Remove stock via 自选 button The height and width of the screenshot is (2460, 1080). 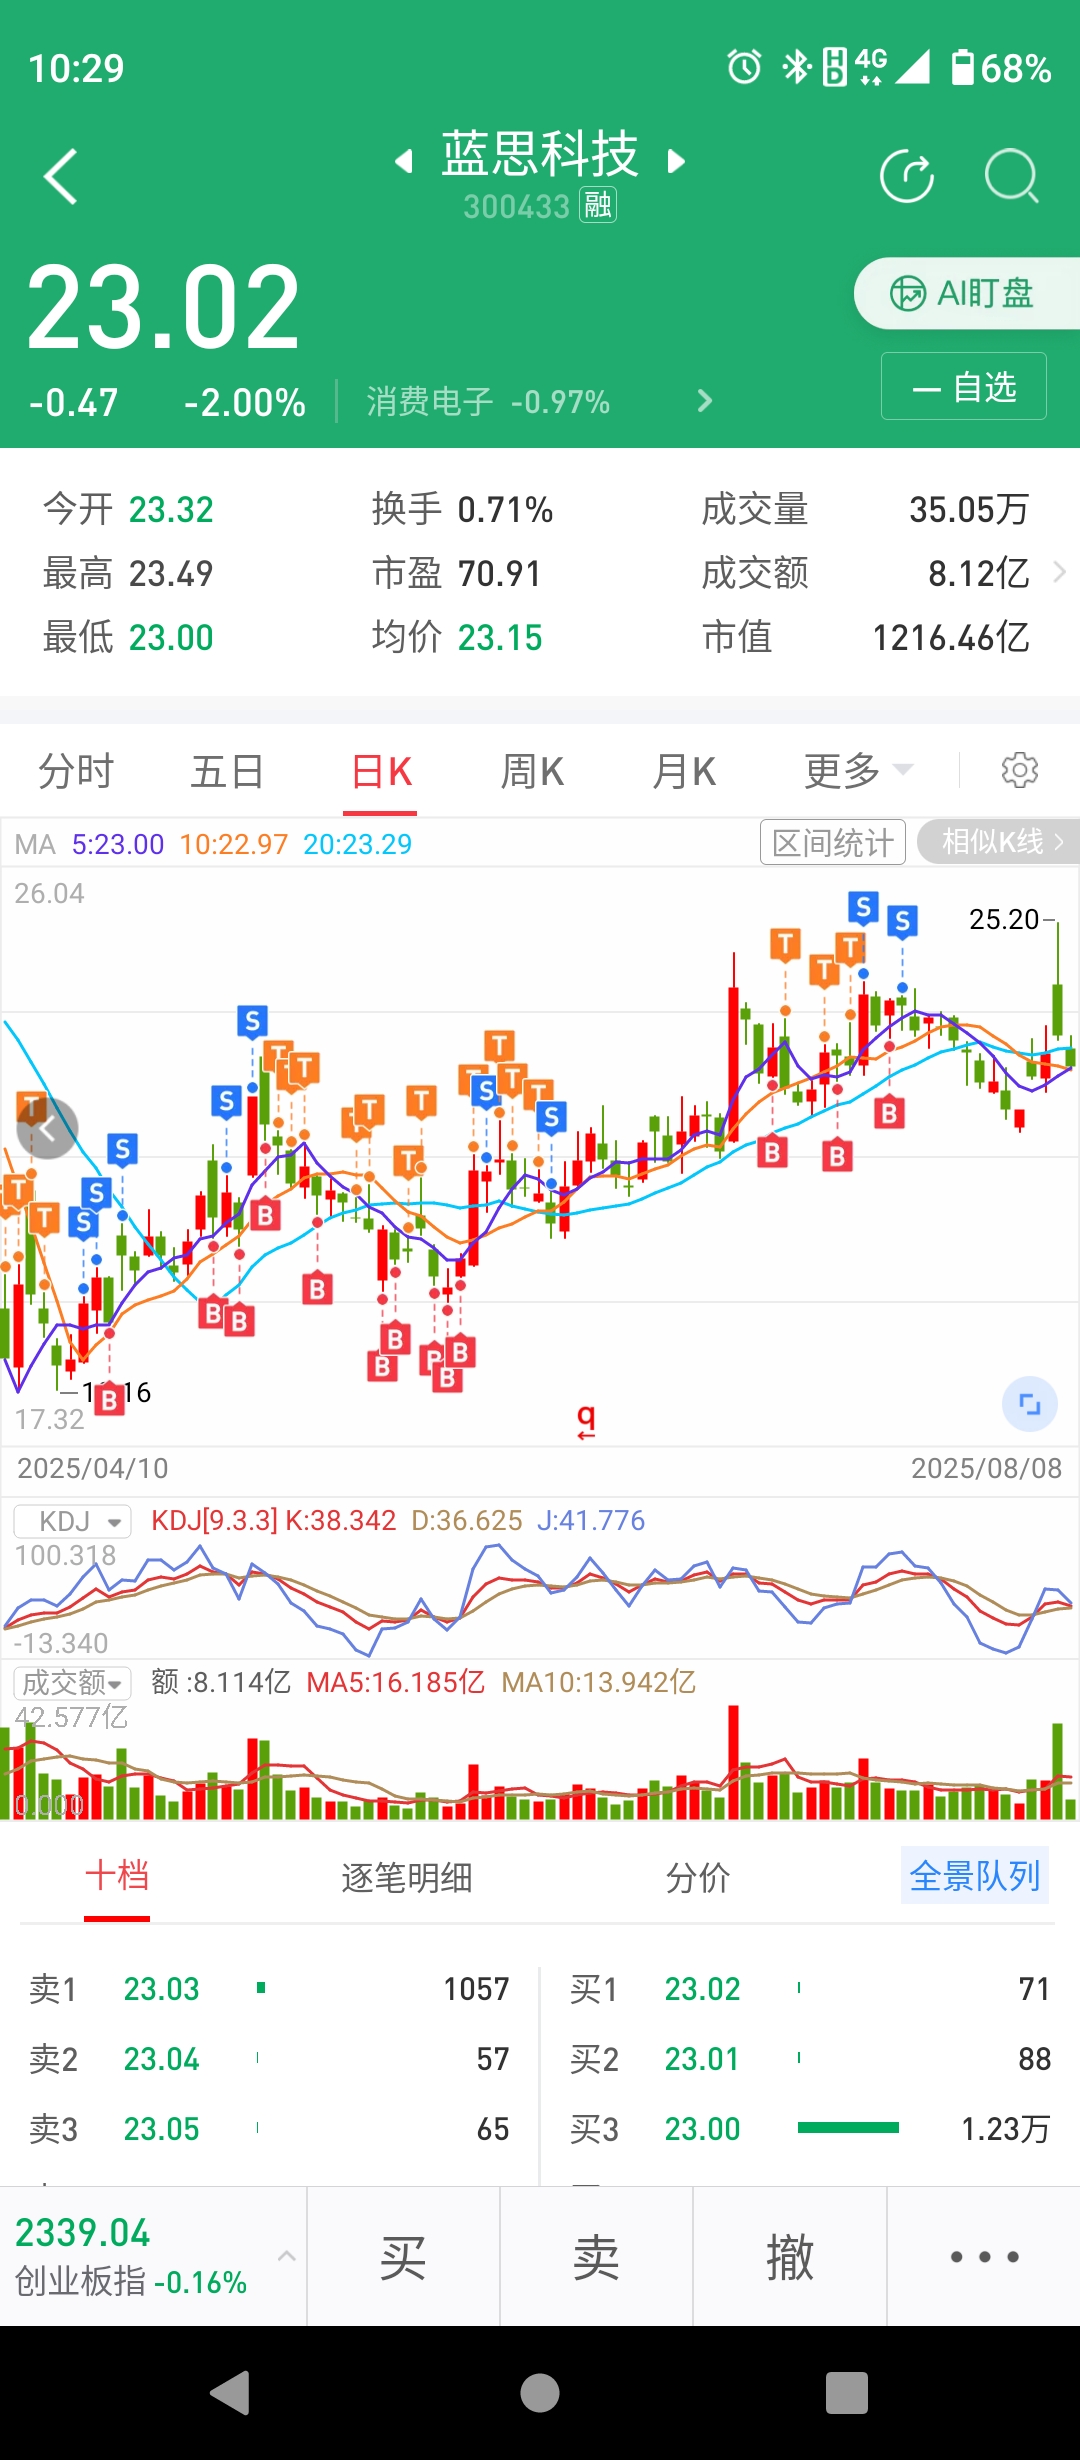[x=964, y=386]
